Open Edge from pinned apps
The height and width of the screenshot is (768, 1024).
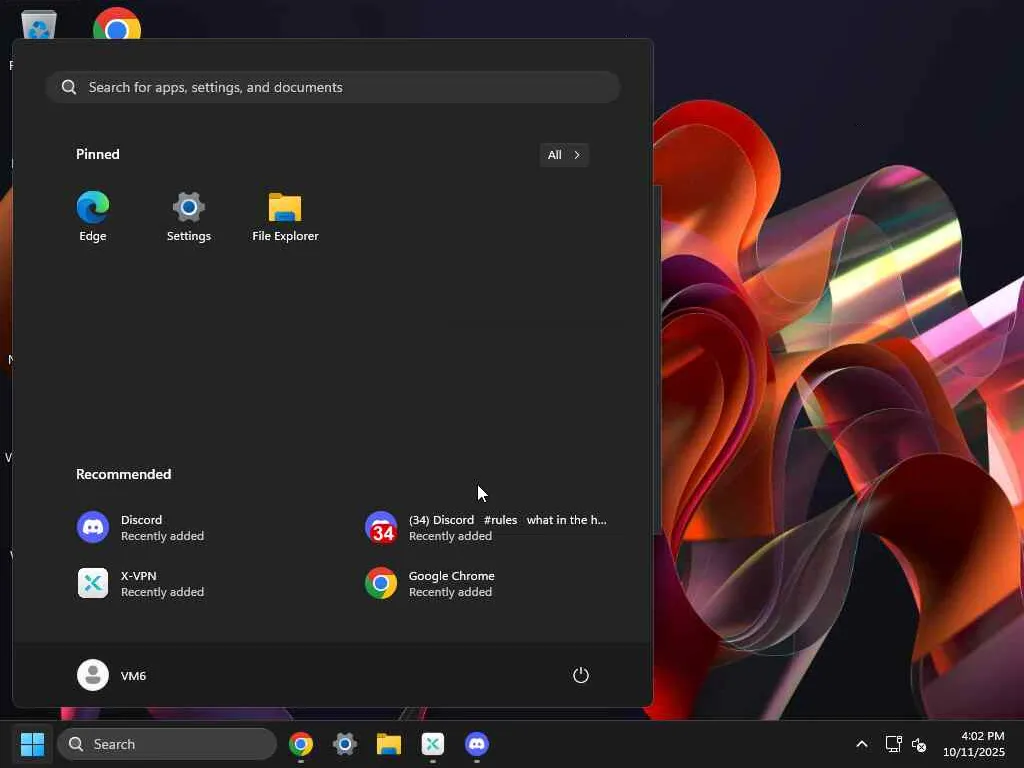pos(93,217)
